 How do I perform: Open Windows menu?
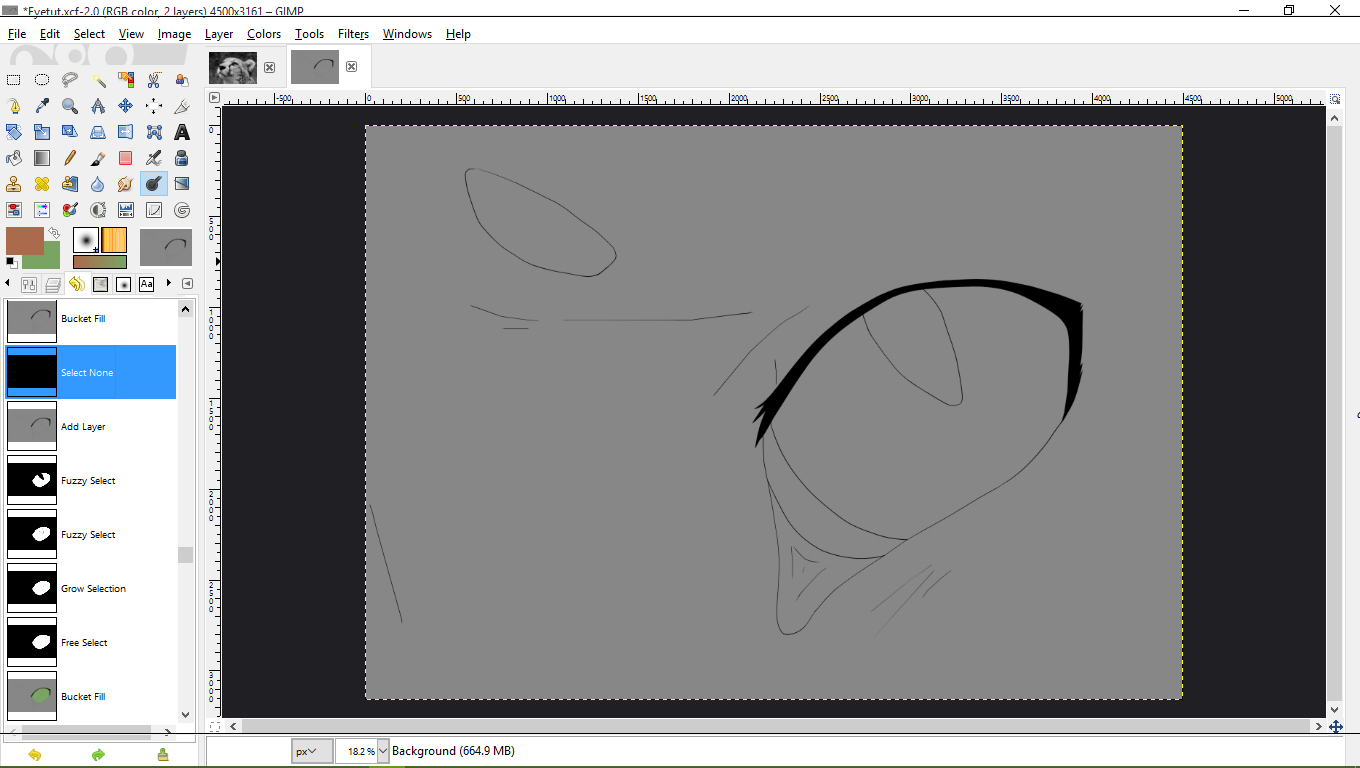click(407, 34)
